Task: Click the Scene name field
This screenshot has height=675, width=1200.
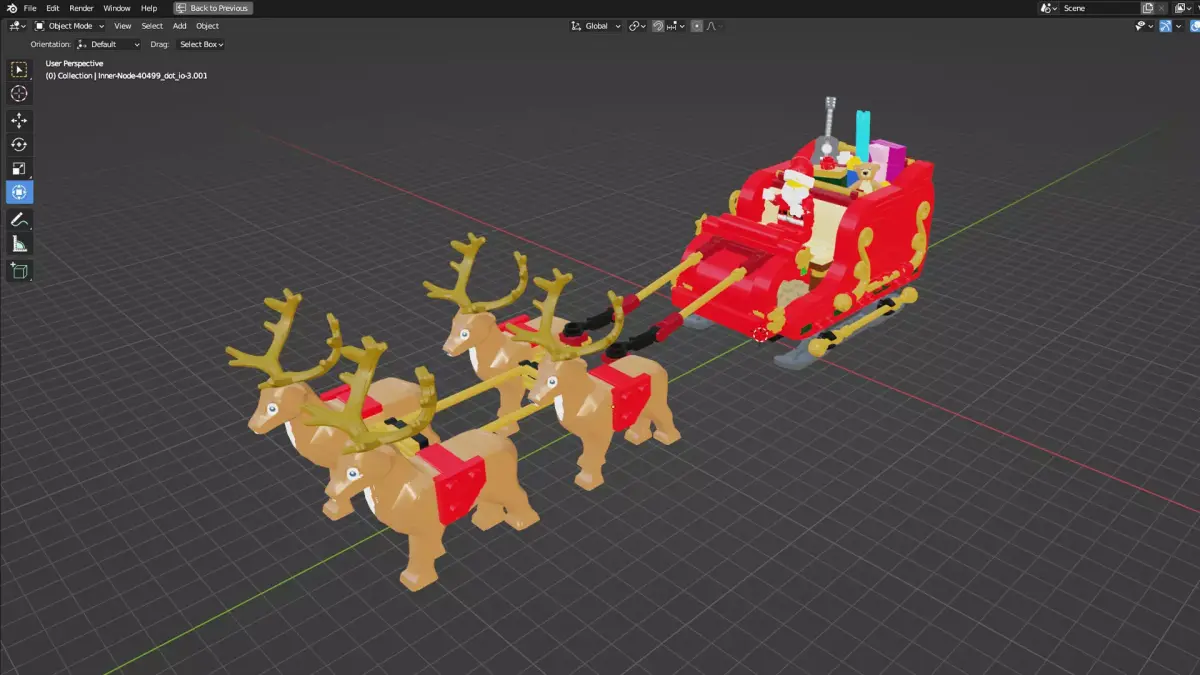Action: pos(1099,8)
